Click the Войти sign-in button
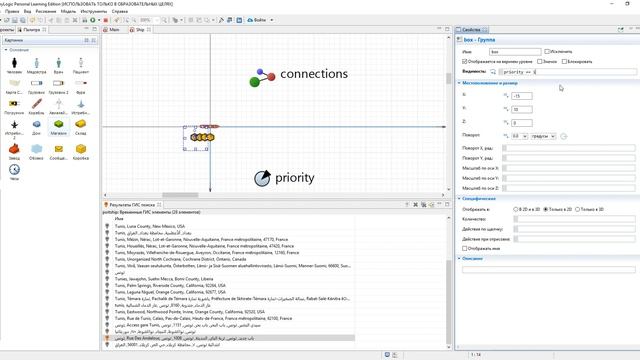Viewport: 640px width, 360px height. [257, 20]
